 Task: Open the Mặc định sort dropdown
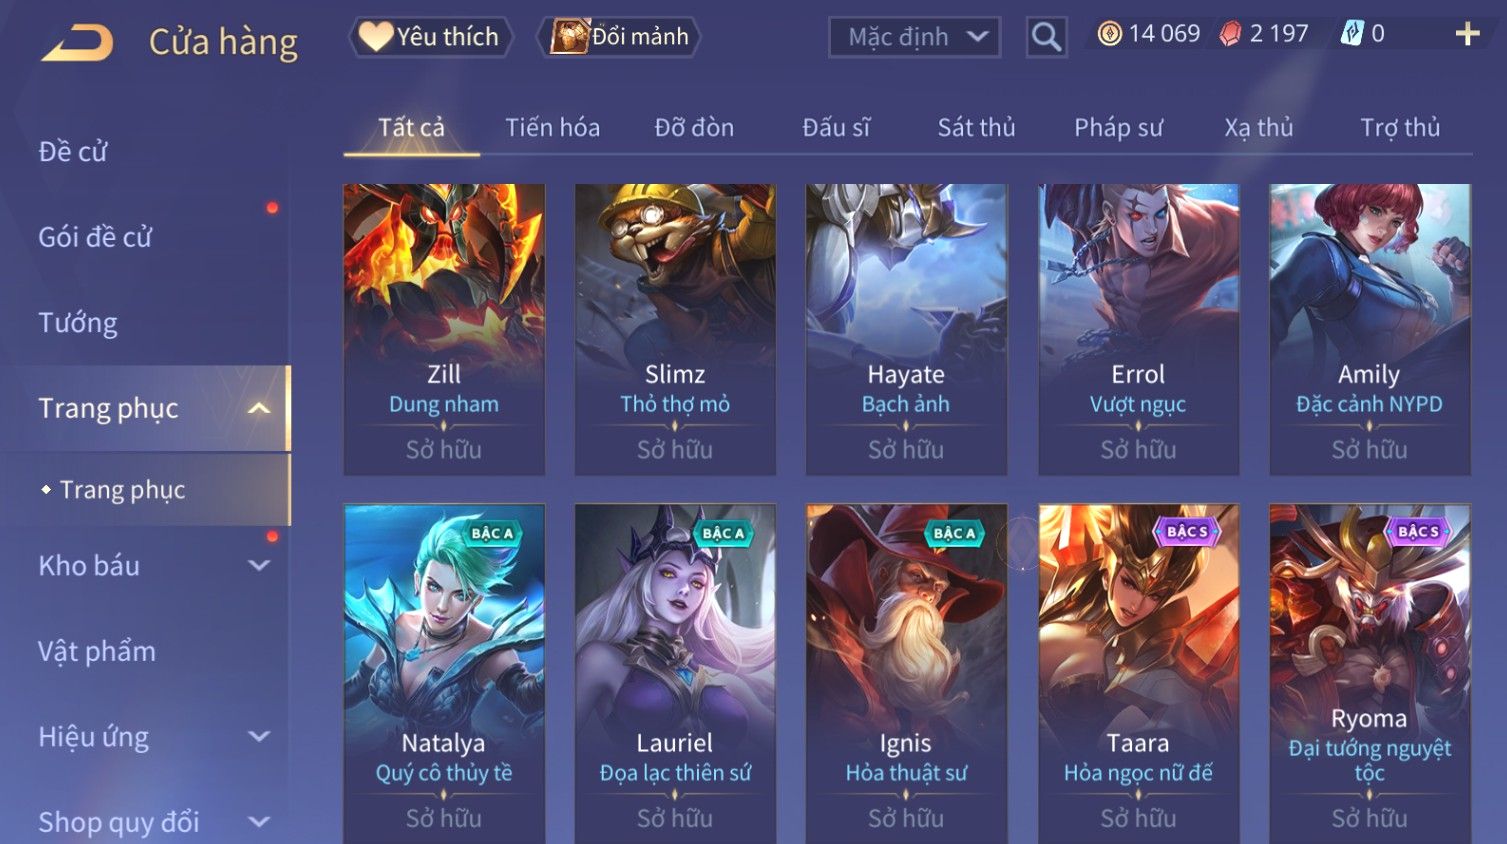point(914,37)
